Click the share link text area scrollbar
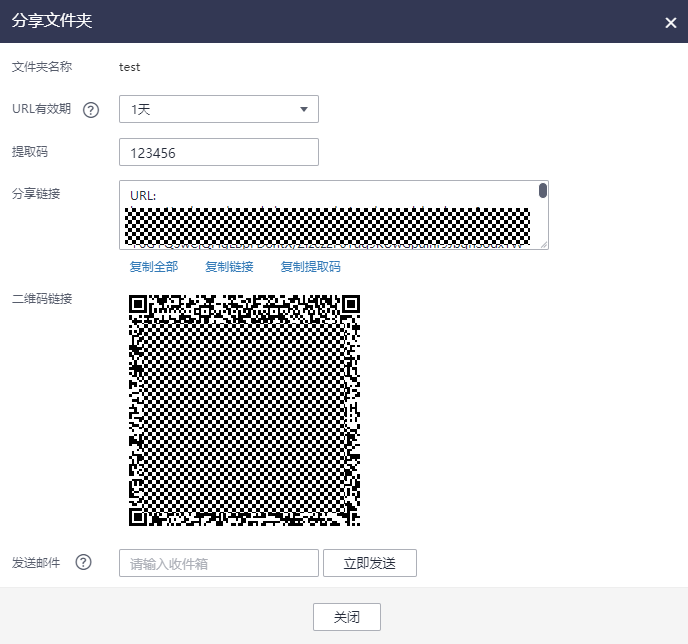This screenshot has height=644, width=688. point(543,190)
